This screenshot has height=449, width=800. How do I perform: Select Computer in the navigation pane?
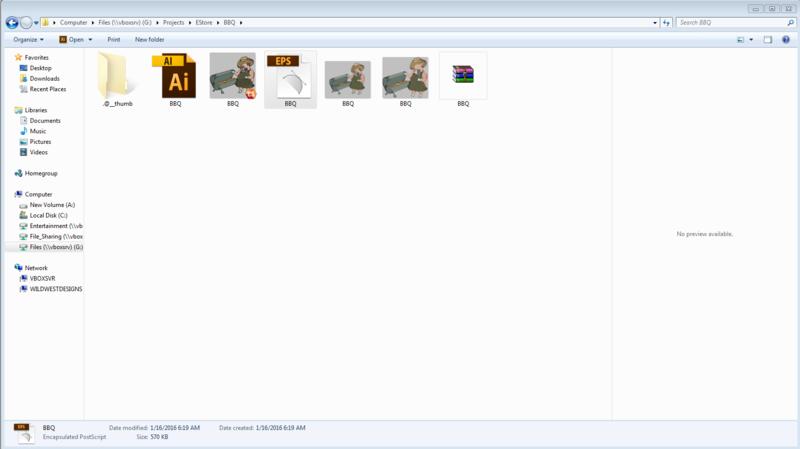click(x=38, y=194)
